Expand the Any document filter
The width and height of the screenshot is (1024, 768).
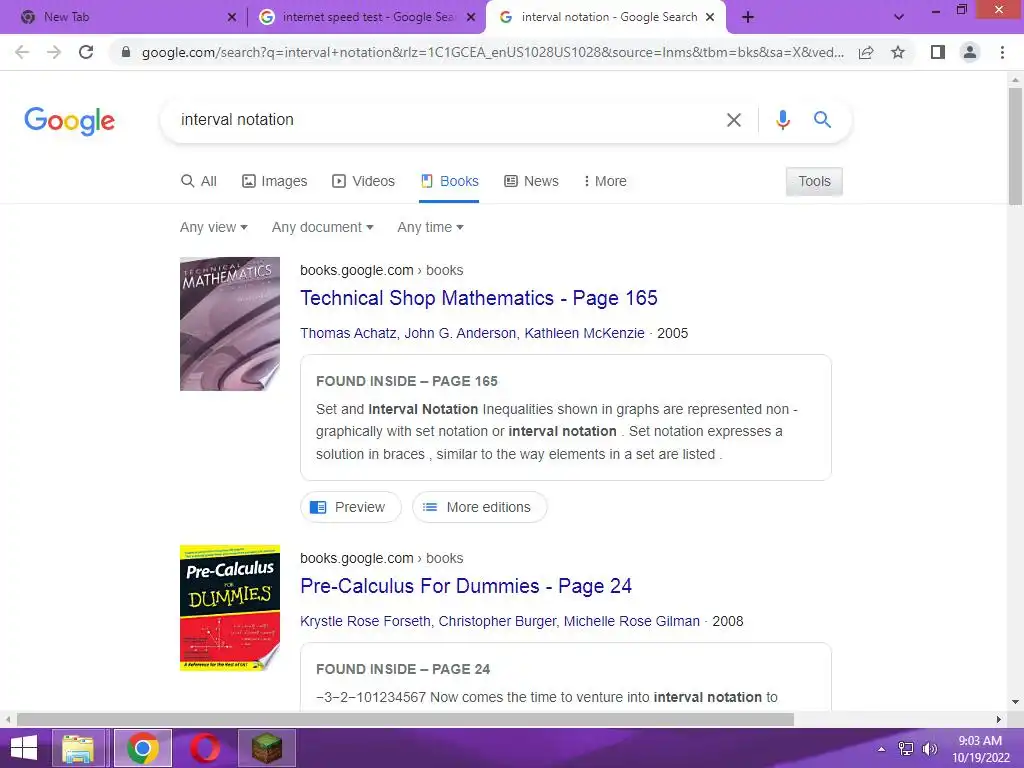tap(323, 227)
